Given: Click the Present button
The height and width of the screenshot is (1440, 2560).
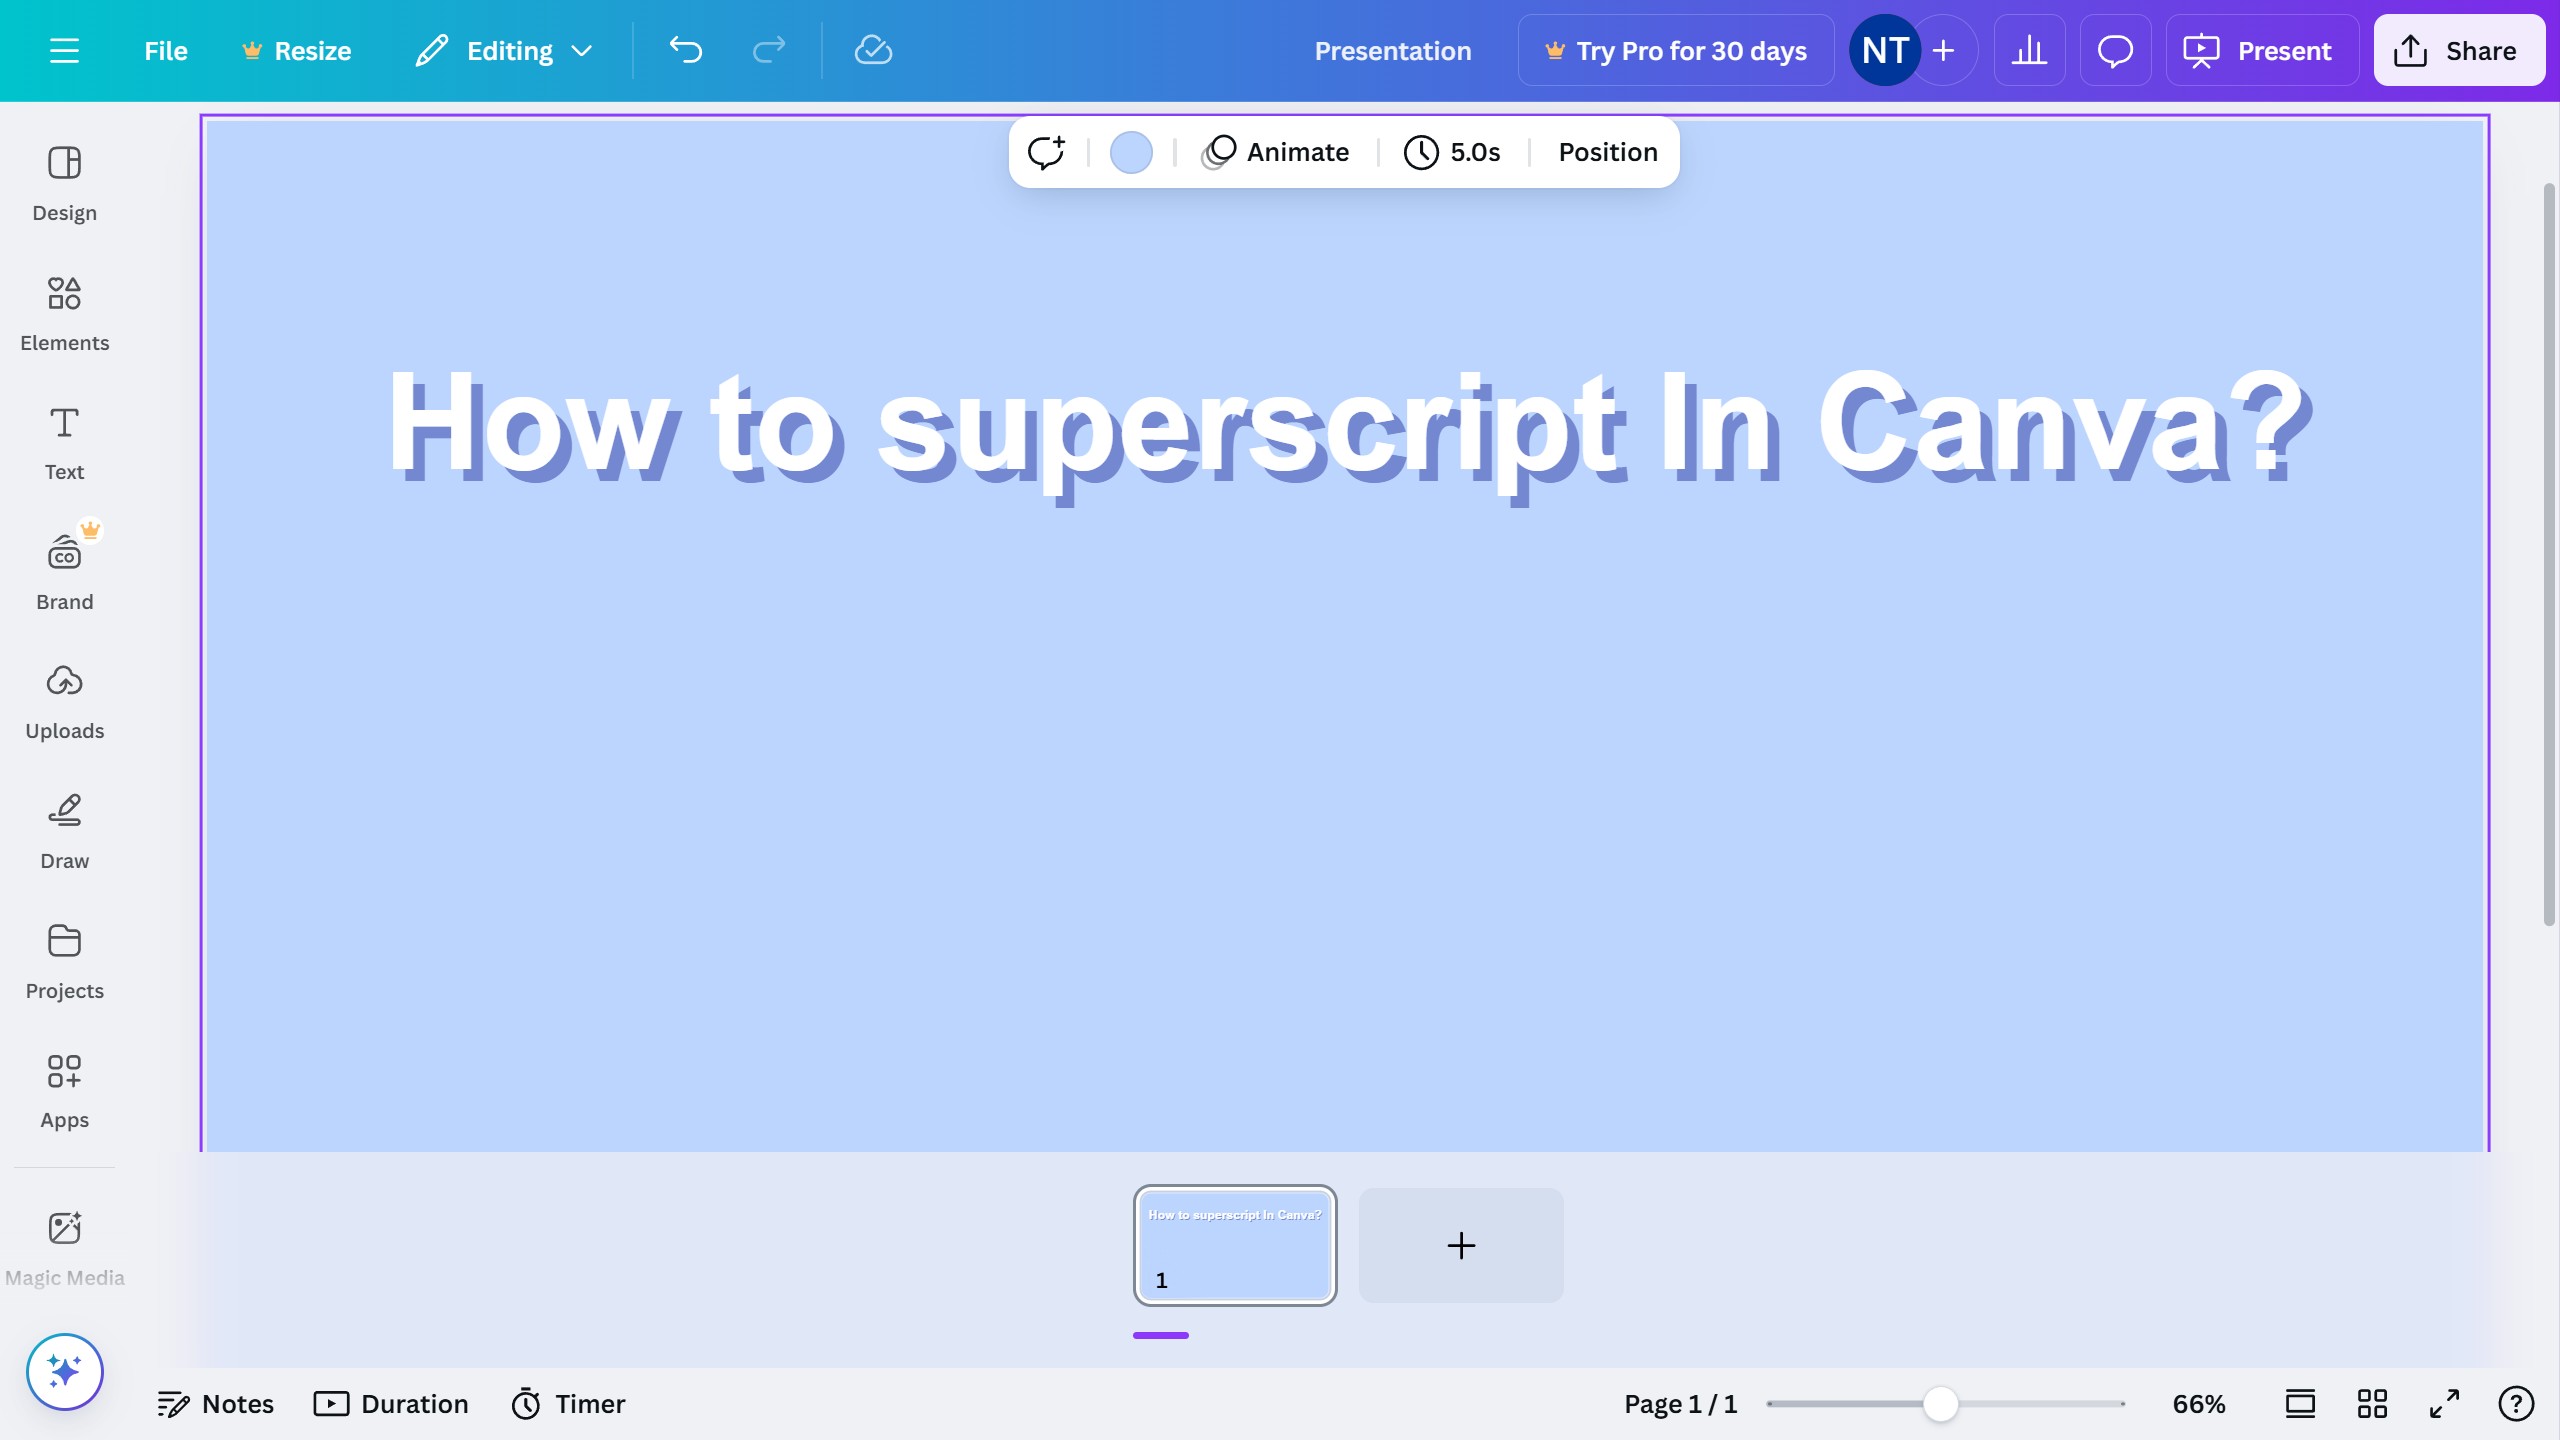Looking at the screenshot, I should (x=2262, y=50).
